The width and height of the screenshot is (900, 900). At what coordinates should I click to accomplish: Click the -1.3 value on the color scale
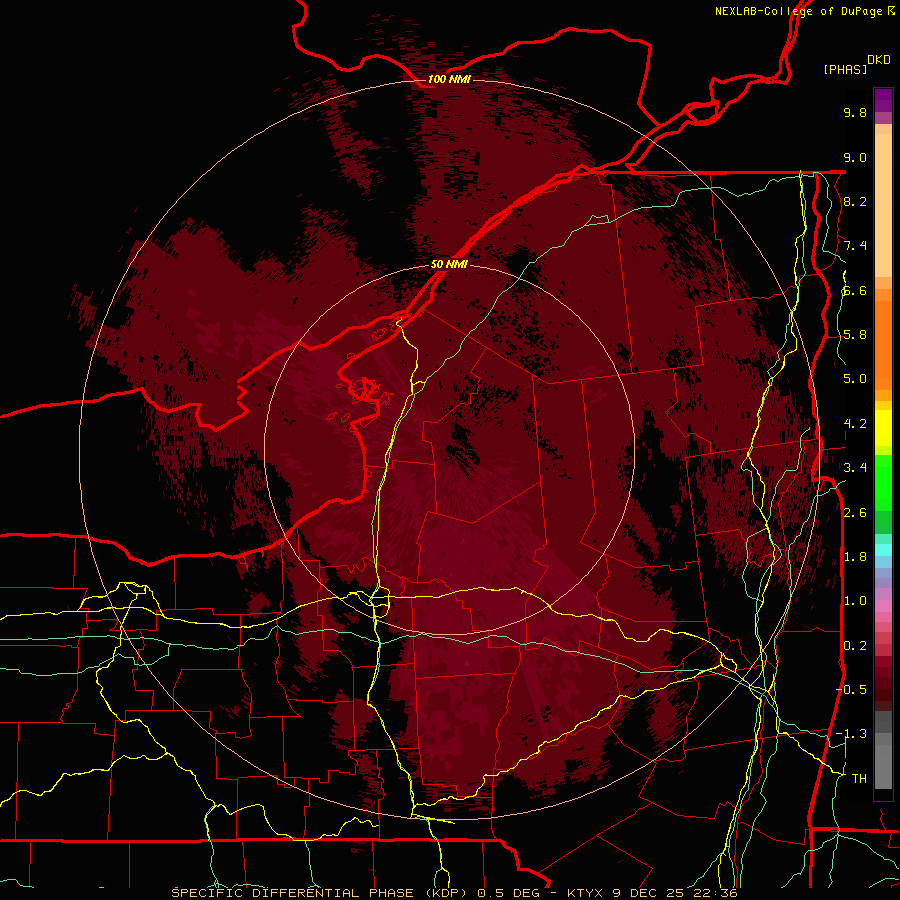(x=851, y=734)
